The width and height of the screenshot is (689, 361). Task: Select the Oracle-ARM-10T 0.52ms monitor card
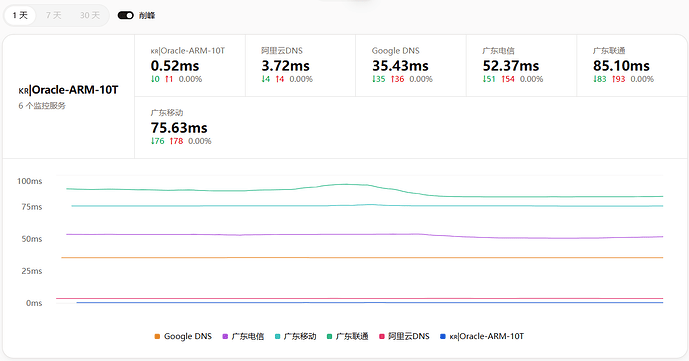click(190, 65)
